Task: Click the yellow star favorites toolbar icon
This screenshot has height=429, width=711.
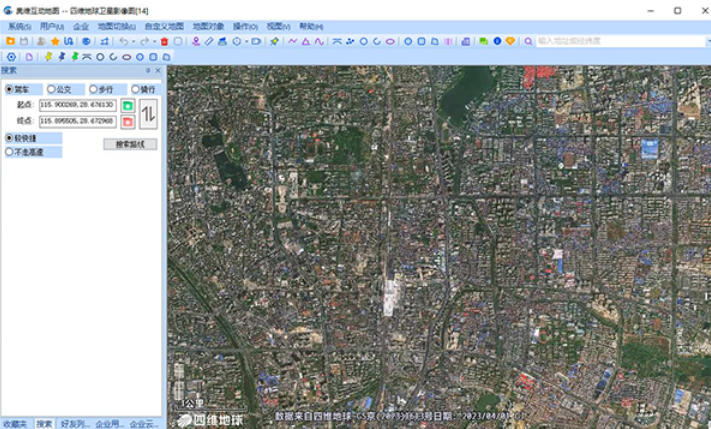Action: (x=55, y=42)
